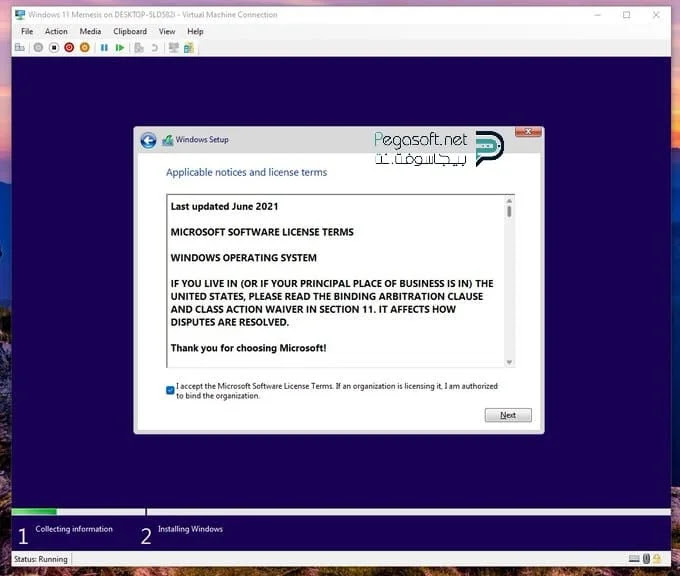Viewport: 680px width, 576px height.
Task: Send Ctrl+Alt+Delete using the toolbar icon
Action: tap(20, 48)
